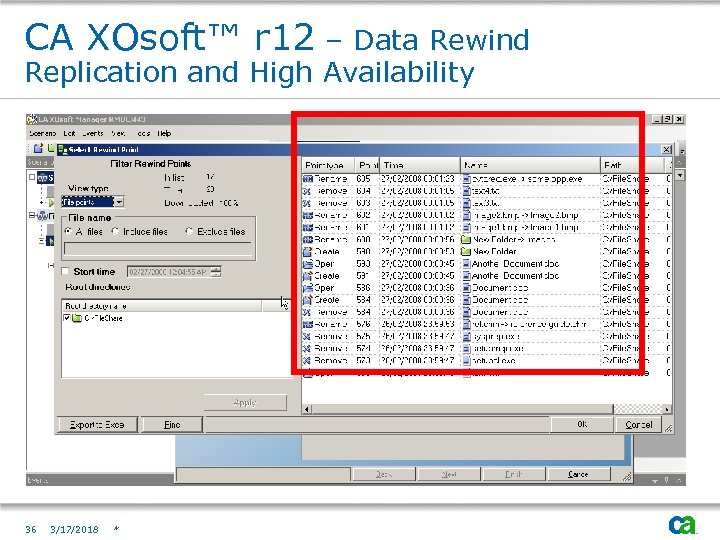Tick the Start time checkbox
The height and width of the screenshot is (540, 720).
click(x=66, y=271)
